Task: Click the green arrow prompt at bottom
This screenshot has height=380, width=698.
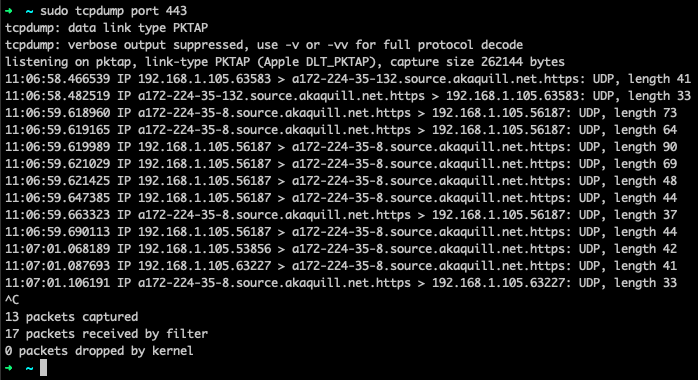Action: pos(8,368)
